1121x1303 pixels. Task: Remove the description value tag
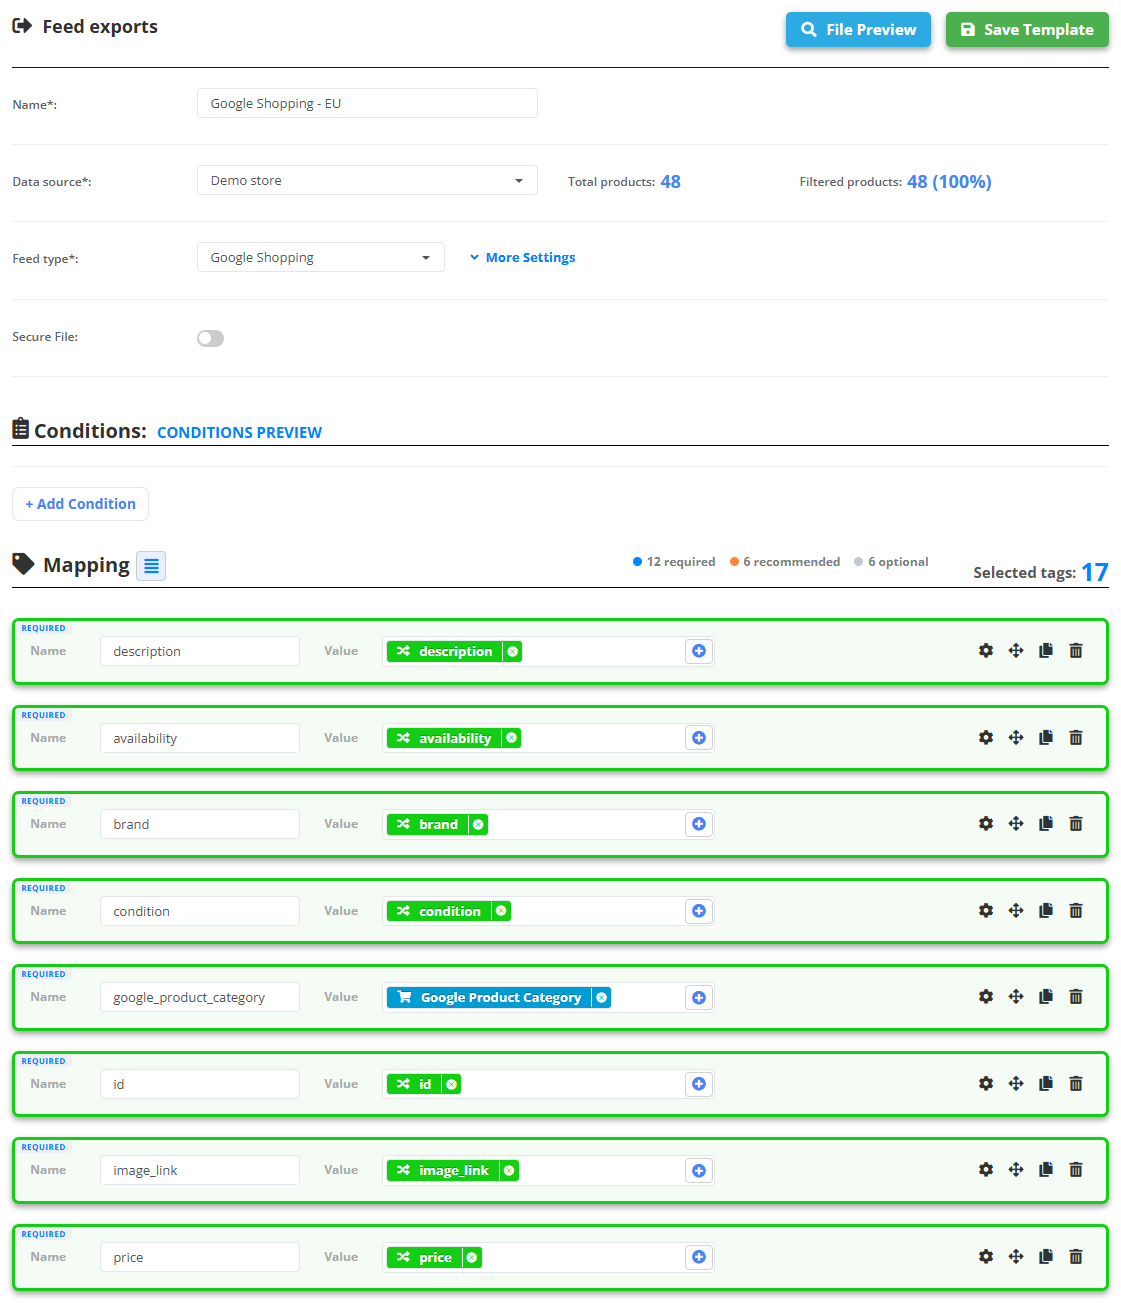[x=512, y=651]
